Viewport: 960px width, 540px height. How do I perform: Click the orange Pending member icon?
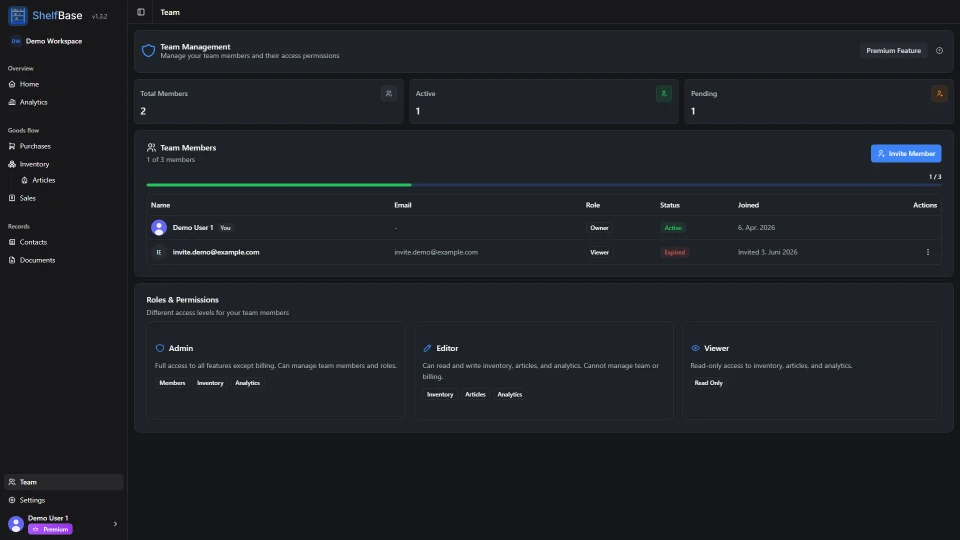(939, 94)
